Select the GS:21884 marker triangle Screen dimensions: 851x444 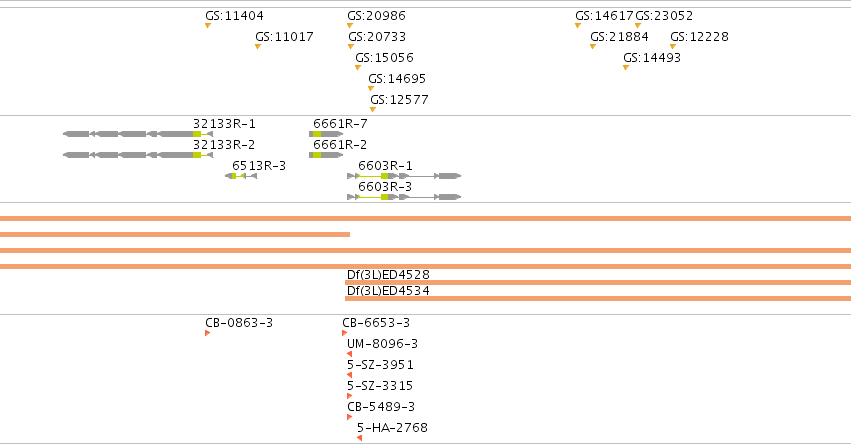[x=593, y=47]
